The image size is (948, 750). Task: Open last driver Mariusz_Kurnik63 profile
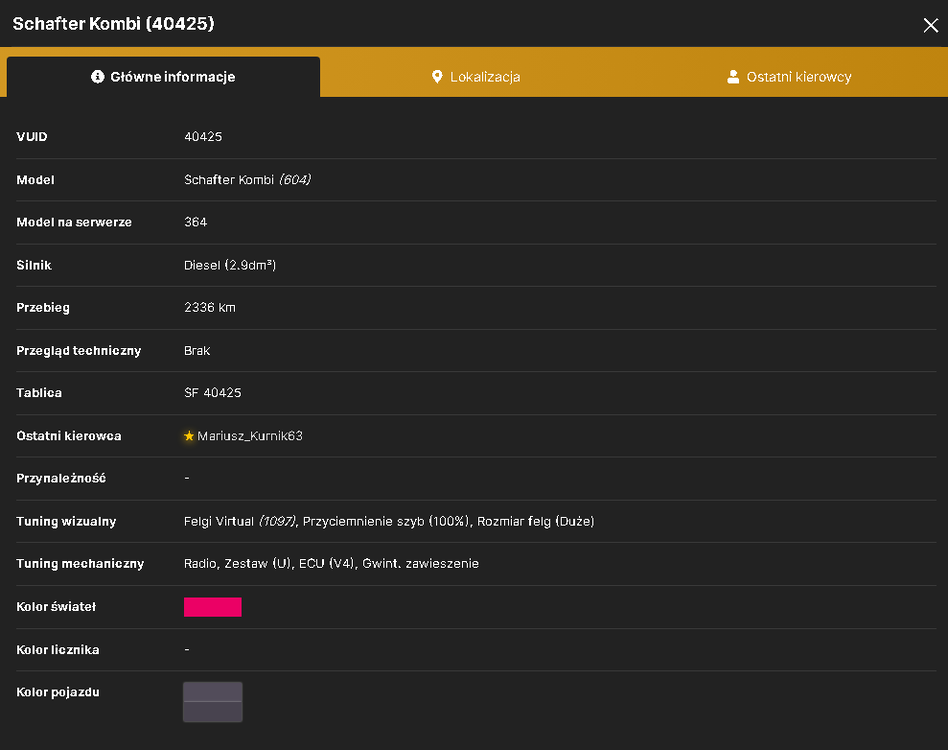pos(250,436)
